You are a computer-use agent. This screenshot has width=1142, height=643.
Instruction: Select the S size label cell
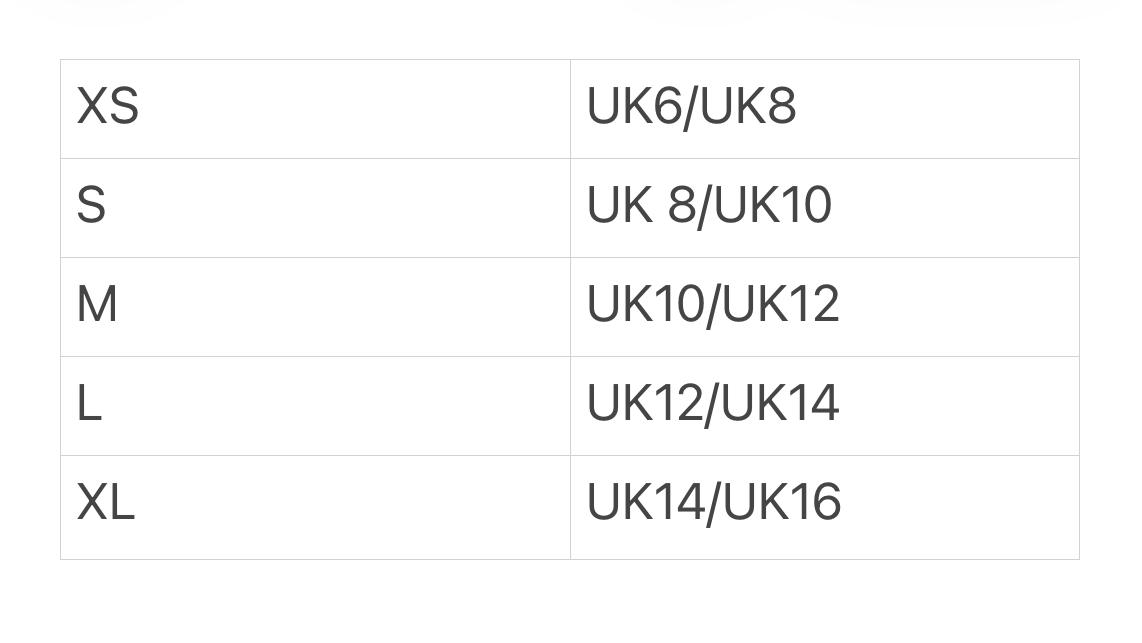click(x=91, y=205)
